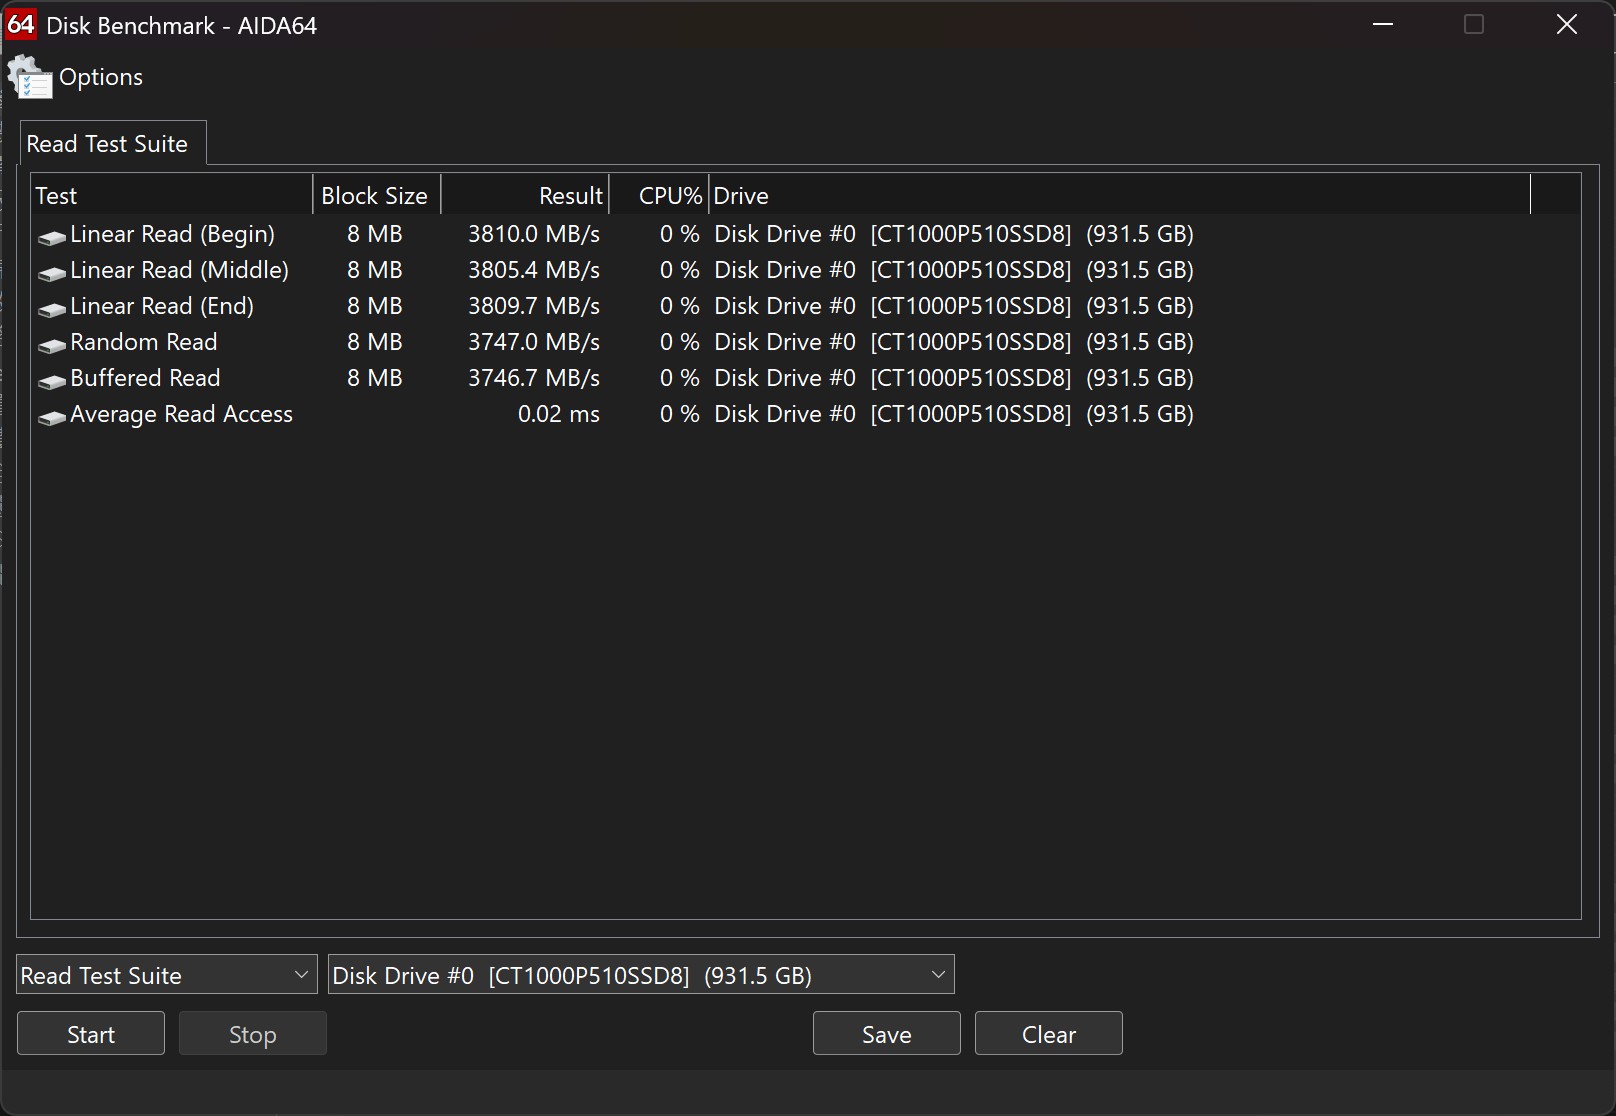
Task: Select the 0.02 ms result value
Action: 559,414
